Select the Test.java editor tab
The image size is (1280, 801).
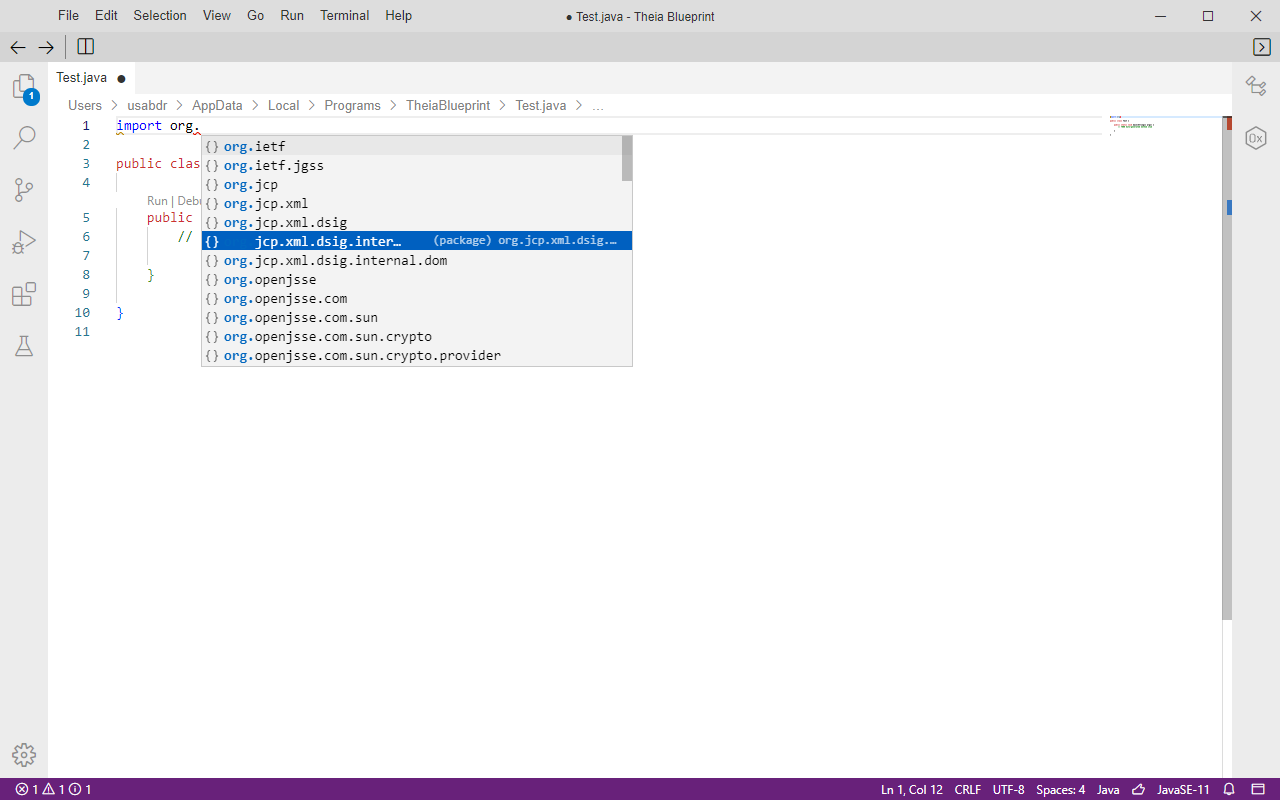[81, 77]
